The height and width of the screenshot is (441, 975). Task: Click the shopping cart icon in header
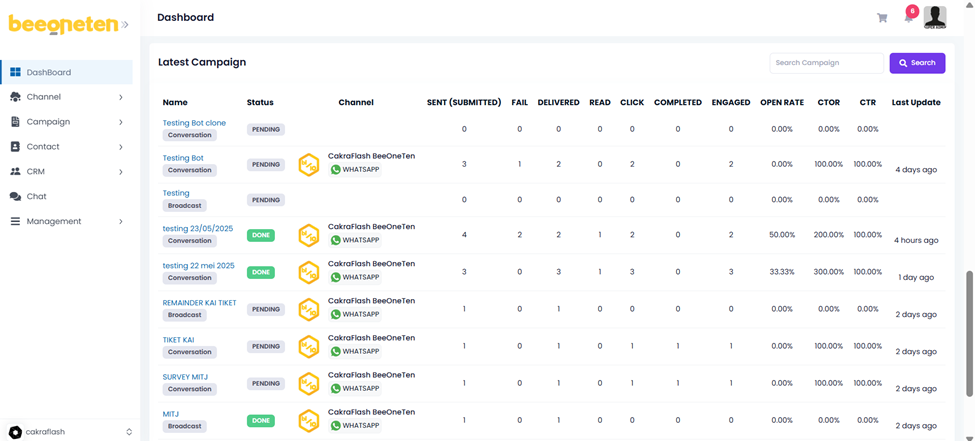tap(882, 18)
